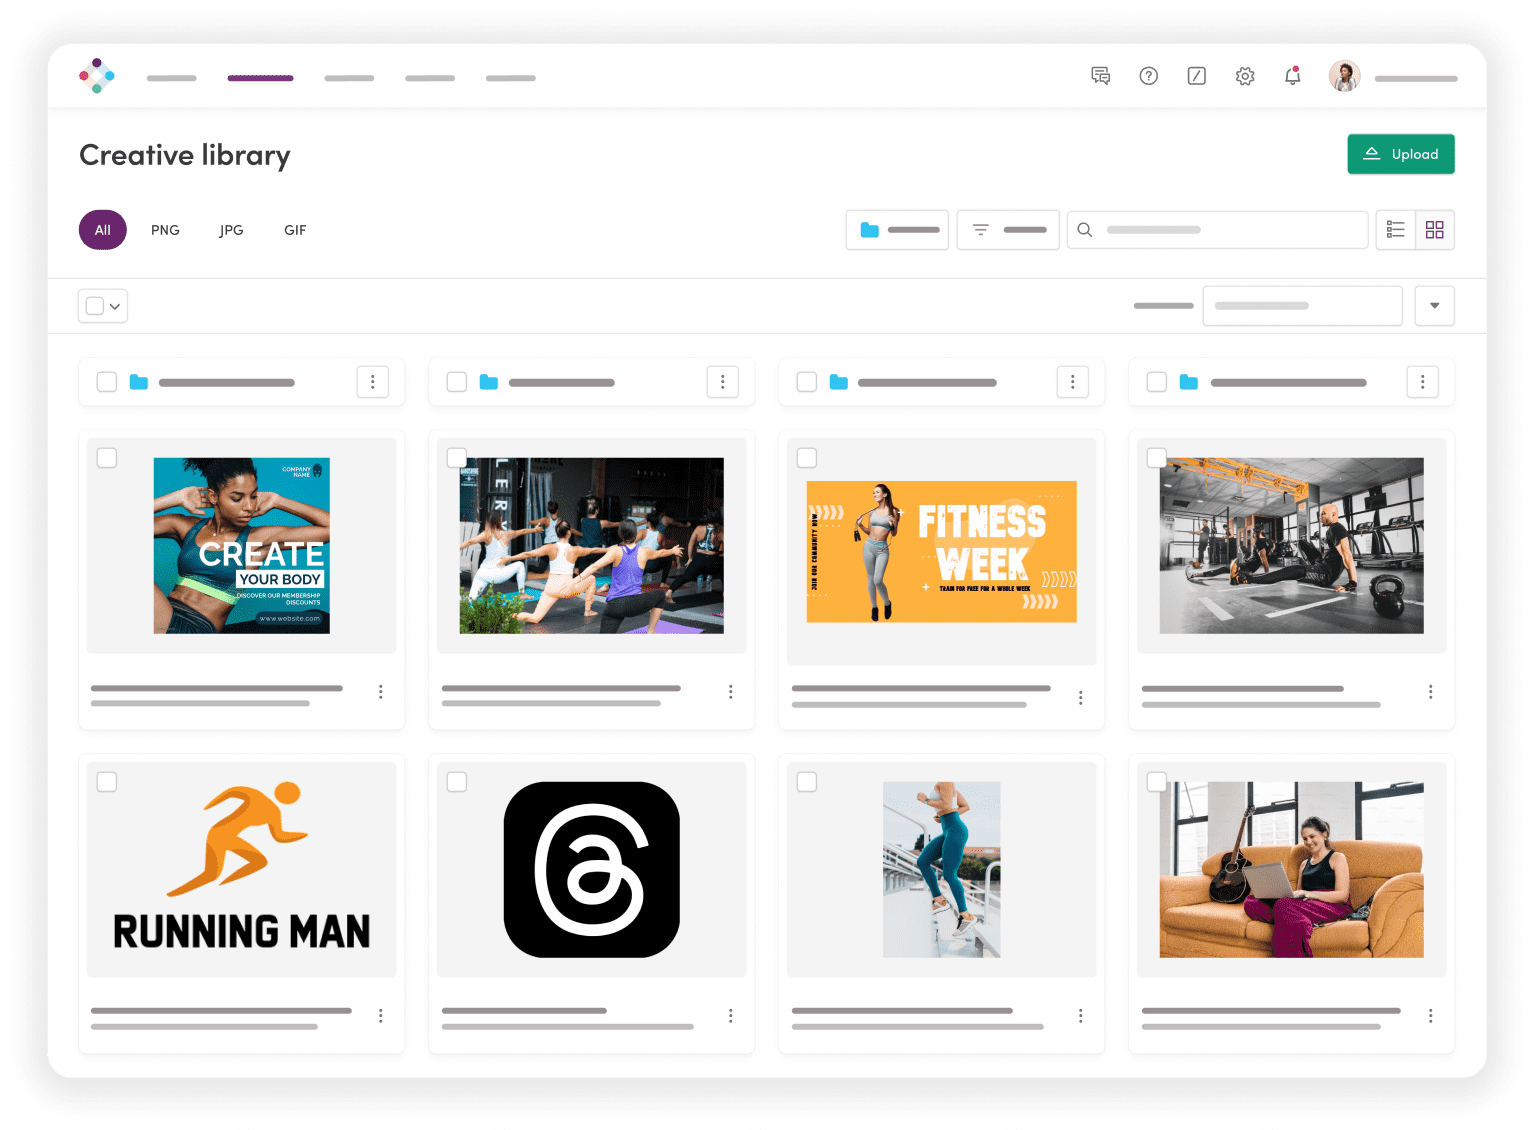Viewport: 1535px width, 1130px height.
Task: Filter assets by PNG tab
Action: coord(165,230)
